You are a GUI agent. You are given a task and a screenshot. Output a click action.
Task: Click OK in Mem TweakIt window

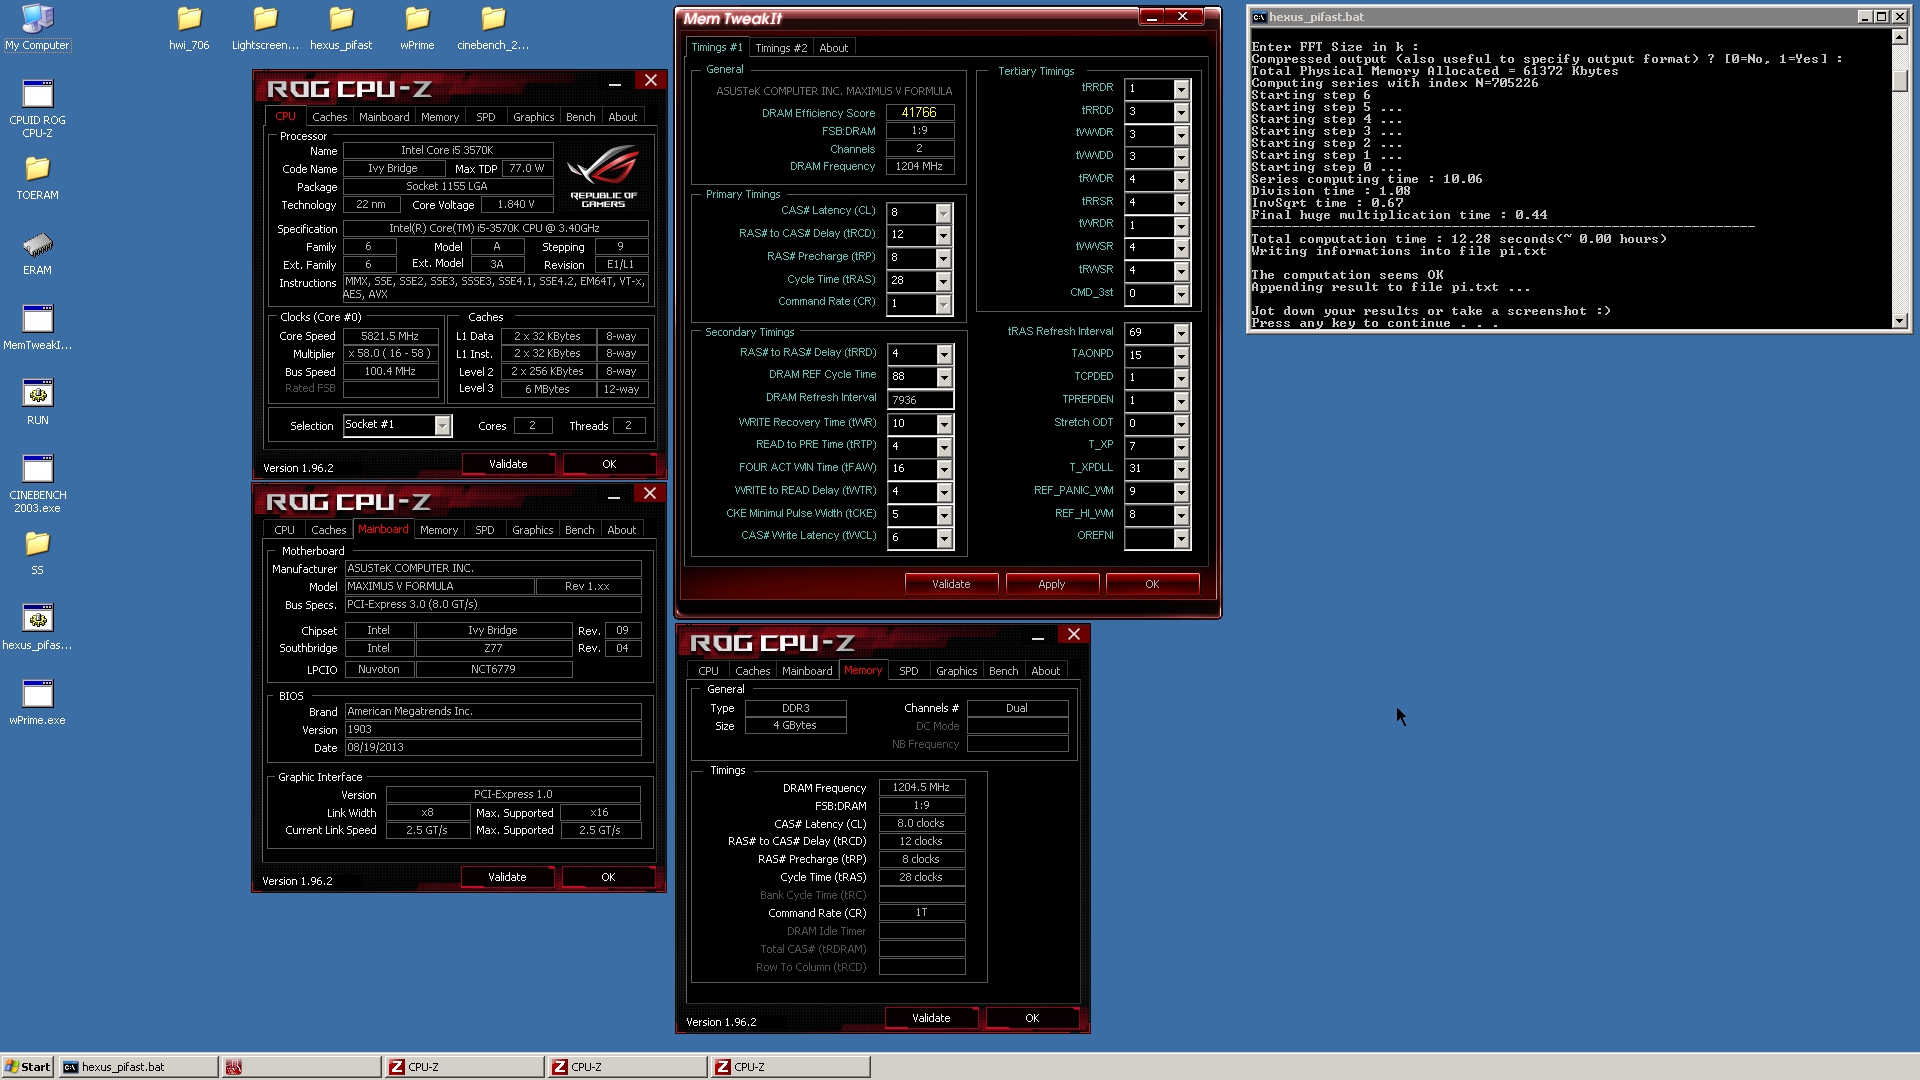tap(1152, 584)
